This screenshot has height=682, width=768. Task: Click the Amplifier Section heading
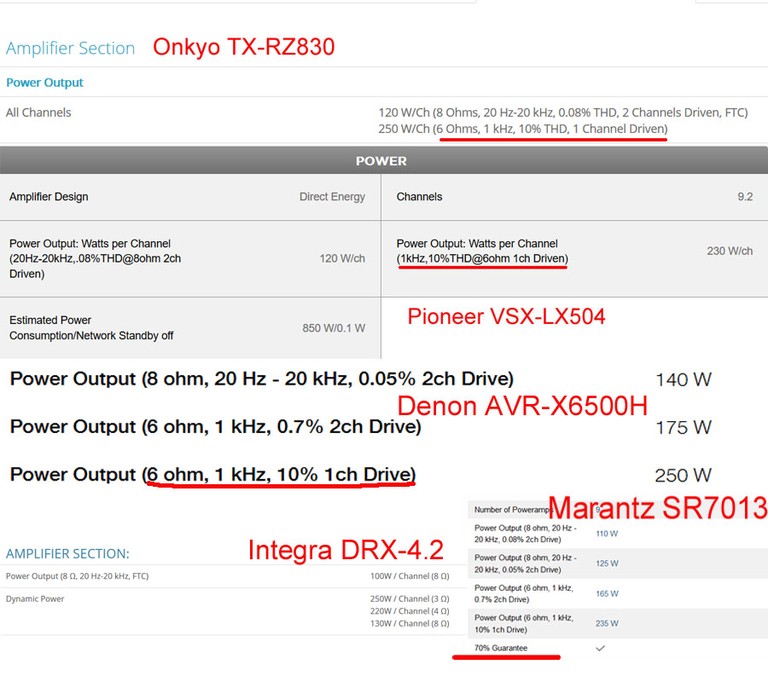(71, 48)
